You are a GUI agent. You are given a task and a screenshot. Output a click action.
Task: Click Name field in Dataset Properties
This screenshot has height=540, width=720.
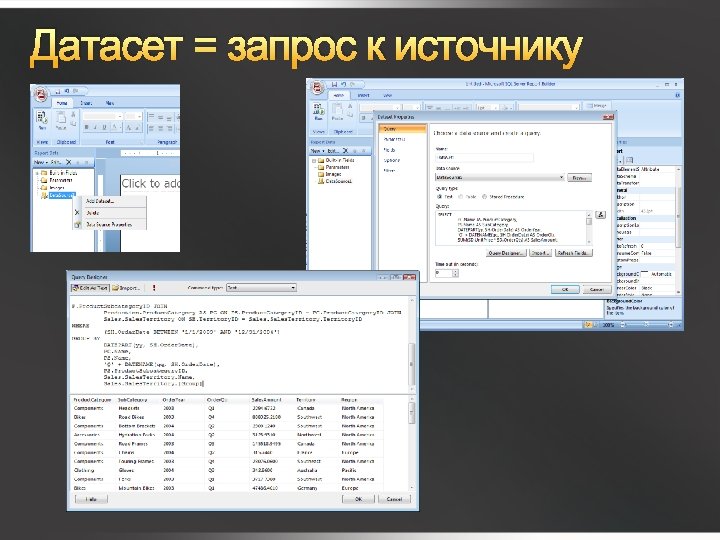pyautogui.click(x=484, y=157)
